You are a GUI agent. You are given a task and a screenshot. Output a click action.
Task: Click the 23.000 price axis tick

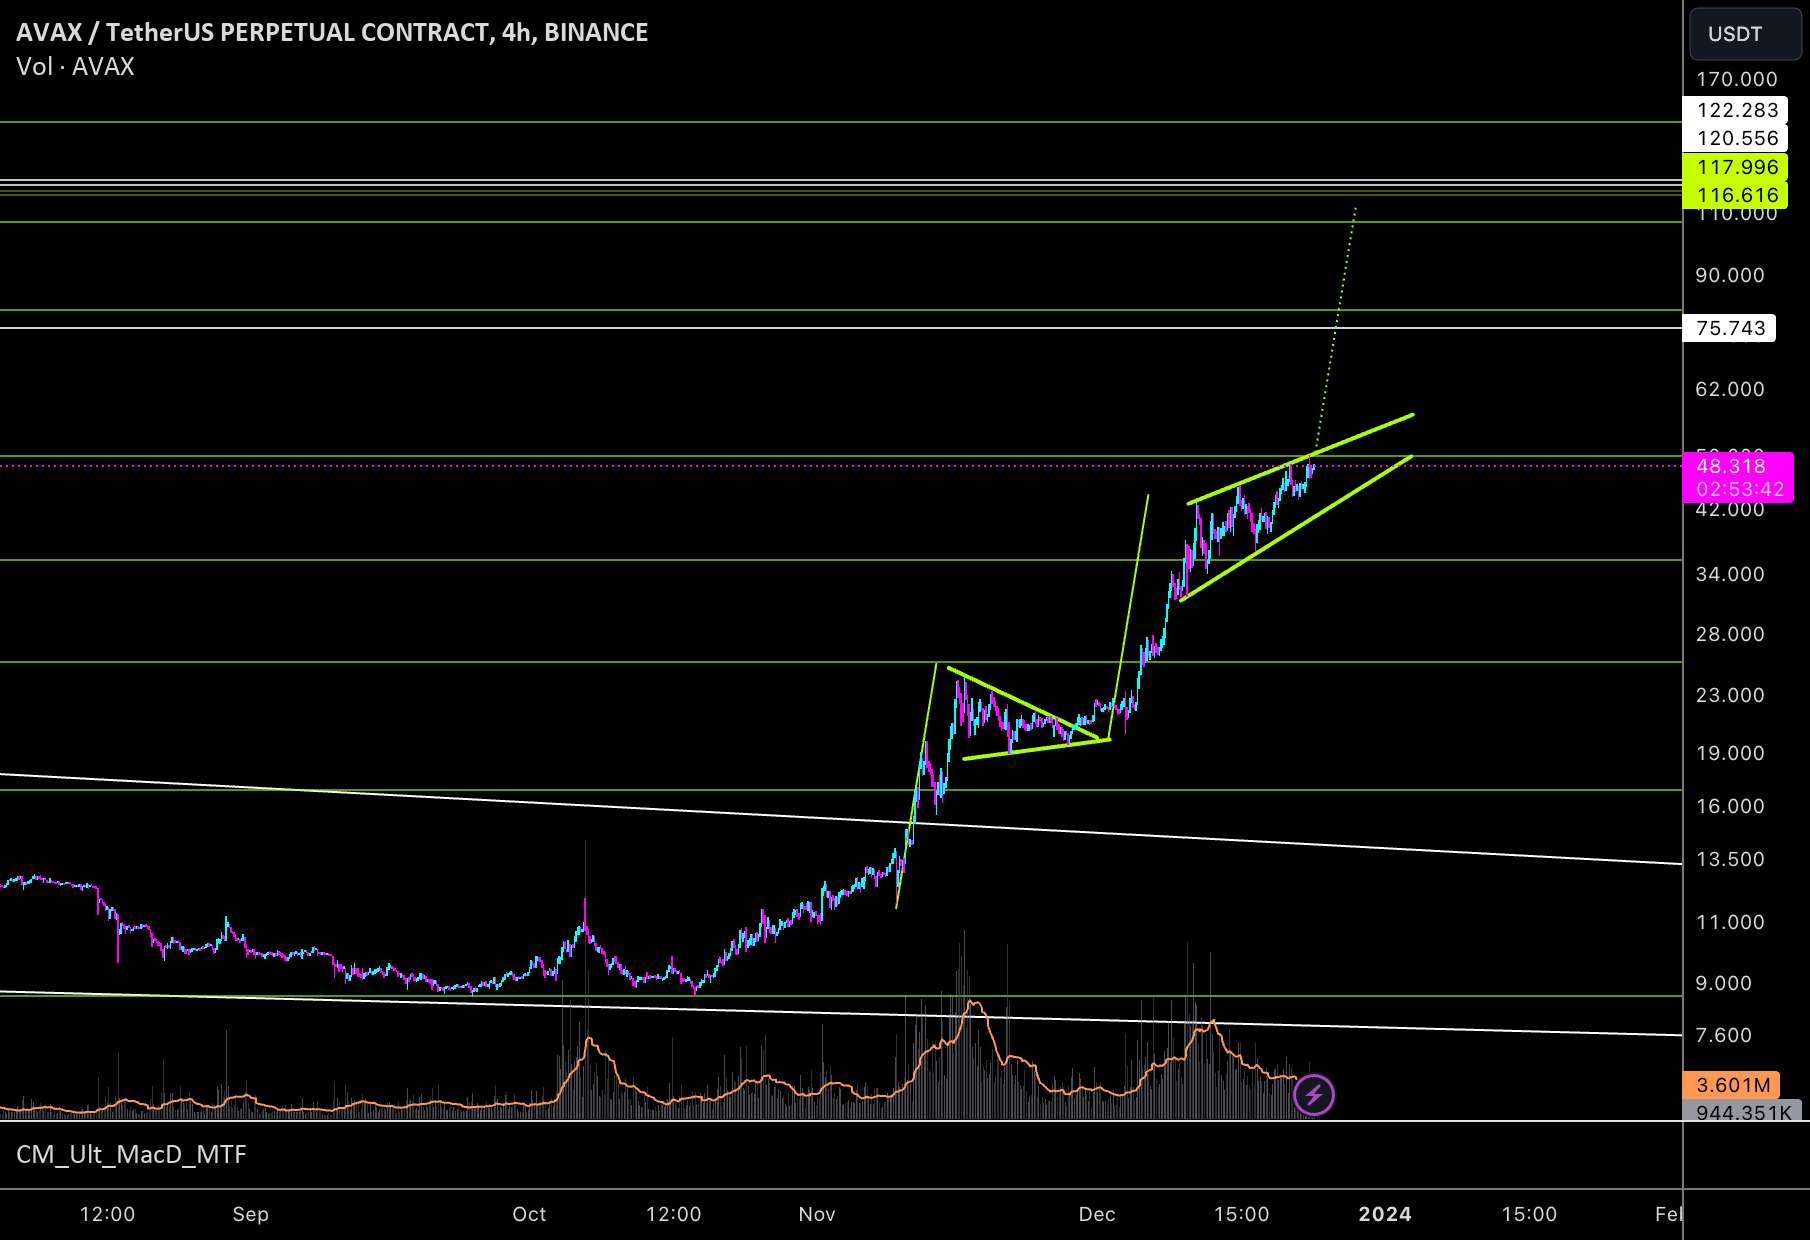point(1730,695)
